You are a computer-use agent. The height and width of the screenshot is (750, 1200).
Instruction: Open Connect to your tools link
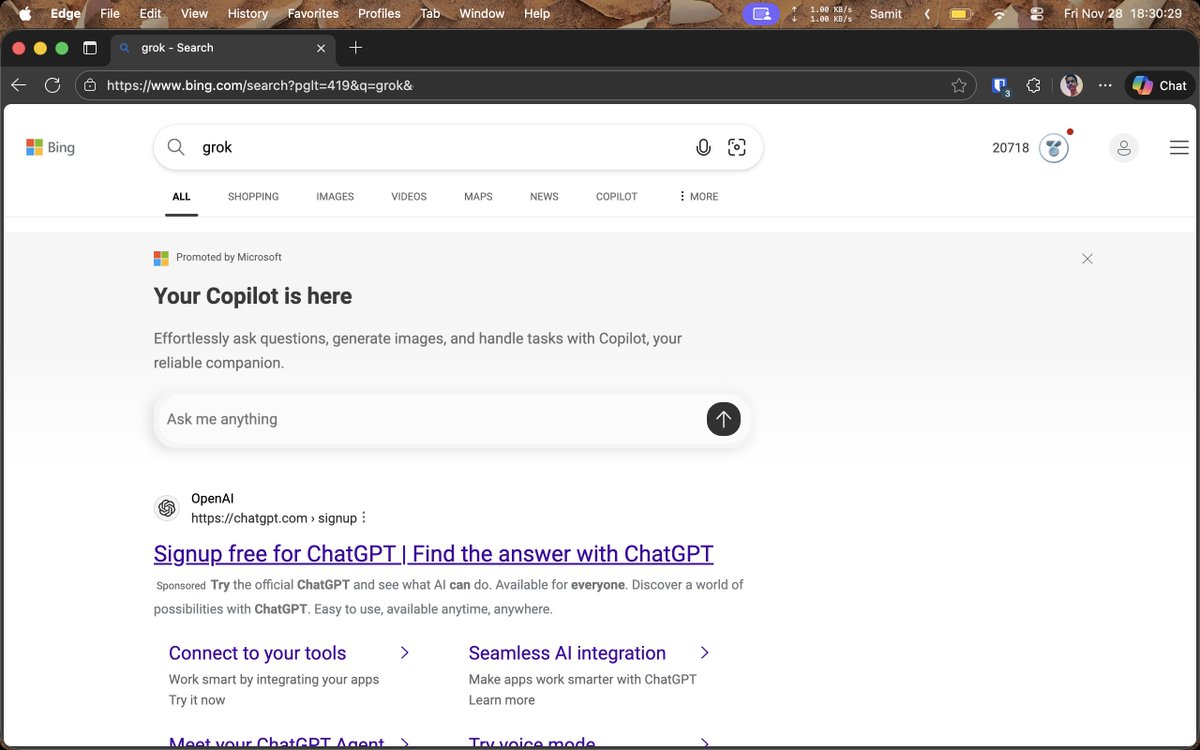[257, 653]
